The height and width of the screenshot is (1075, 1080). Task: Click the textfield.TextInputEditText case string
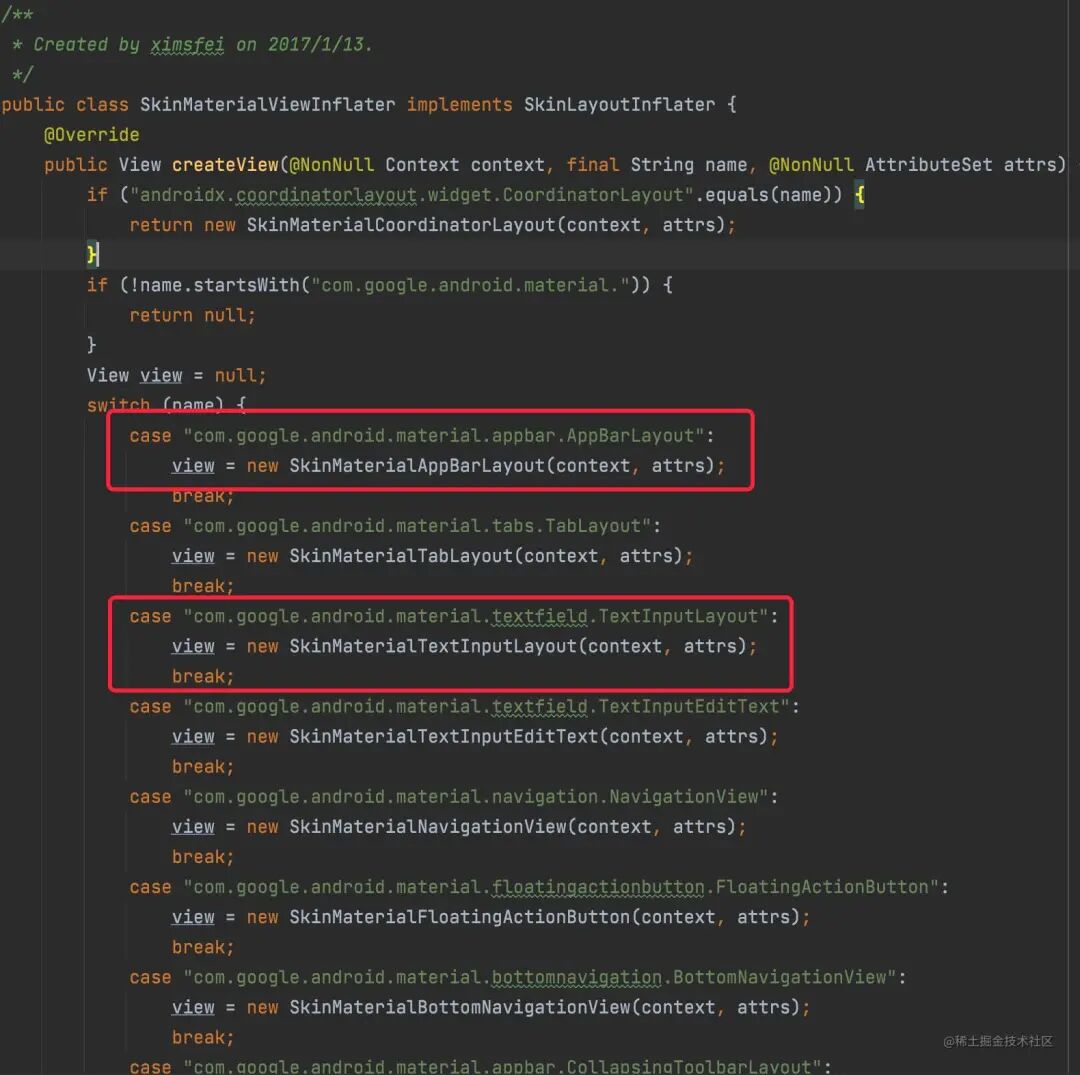click(x=487, y=707)
